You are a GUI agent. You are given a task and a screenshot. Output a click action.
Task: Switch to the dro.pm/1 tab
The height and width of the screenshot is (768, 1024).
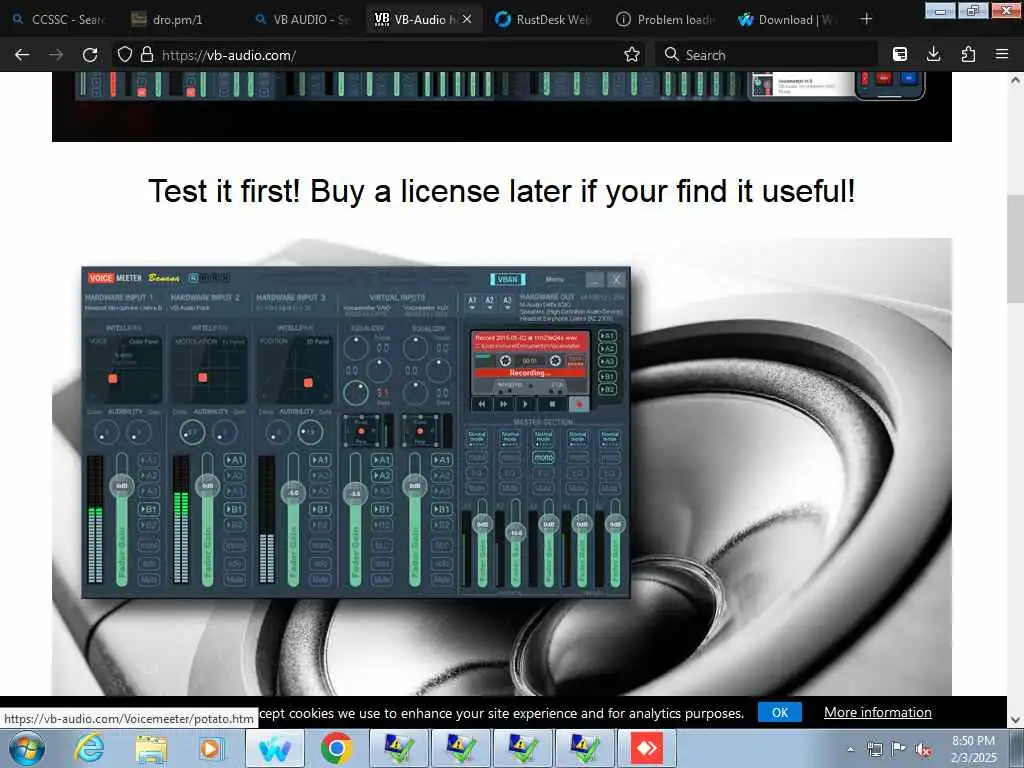coord(176,20)
